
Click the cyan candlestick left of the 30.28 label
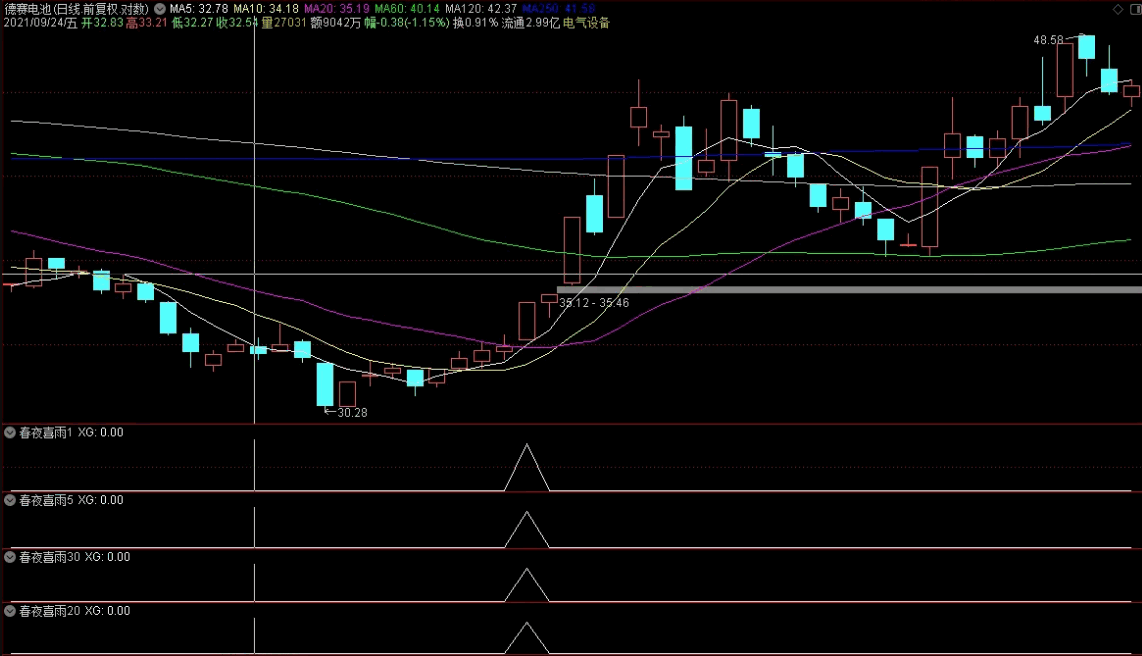(x=325, y=384)
